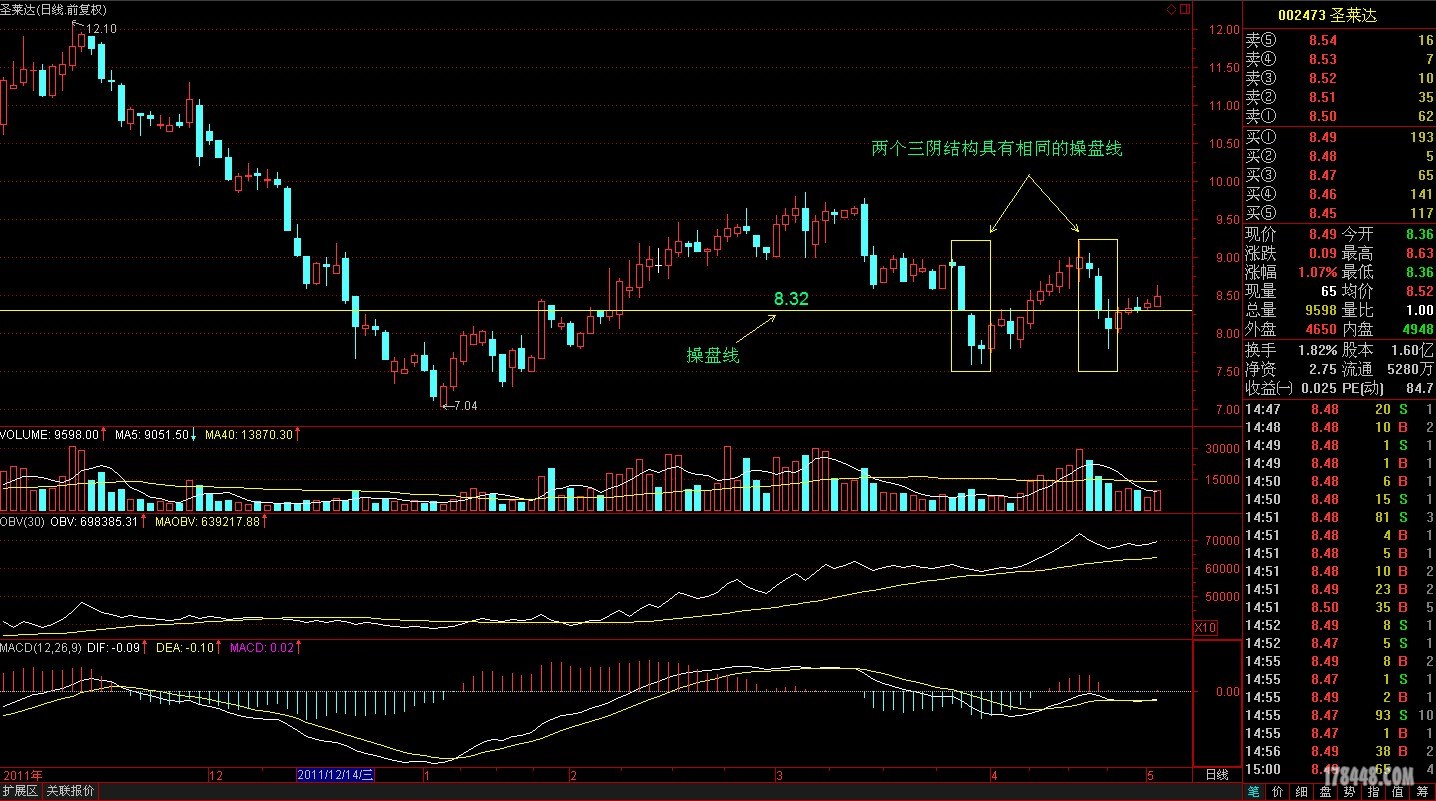Click the 14:56 tick row with volume 38
Screen dimensions: 1436x801
pos(1339,751)
